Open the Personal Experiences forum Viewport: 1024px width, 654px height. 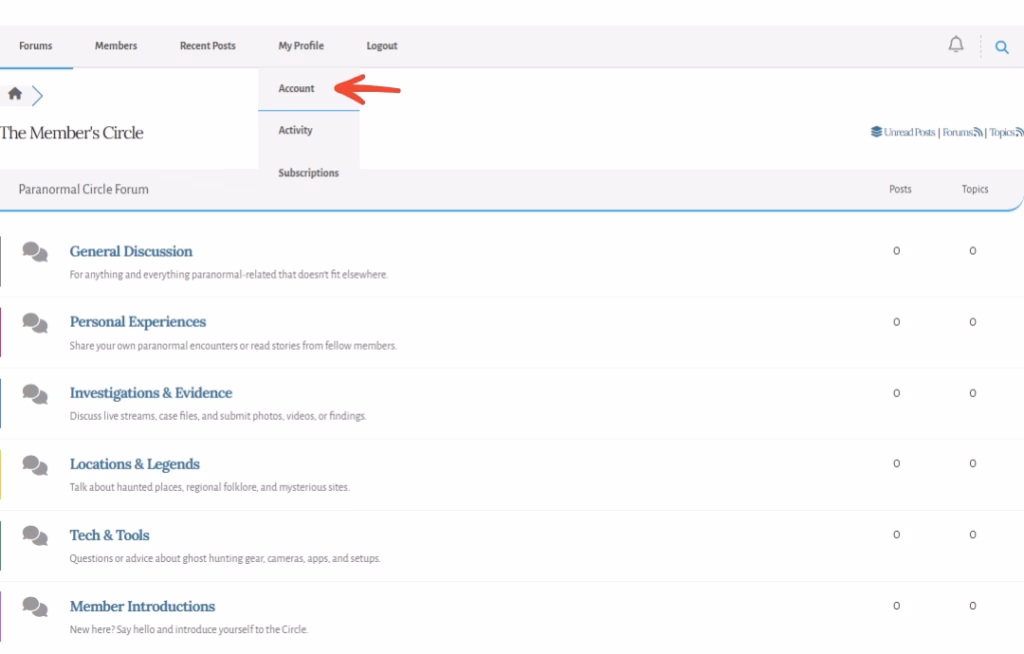pyautogui.click(x=138, y=322)
